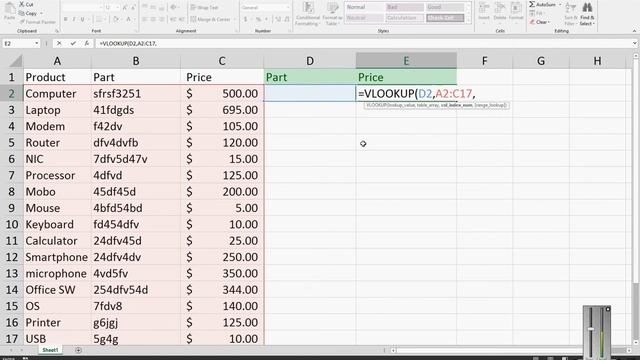Apply the Good cell style
The width and height of the screenshot is (640, 360).
(x=444, y=7)
